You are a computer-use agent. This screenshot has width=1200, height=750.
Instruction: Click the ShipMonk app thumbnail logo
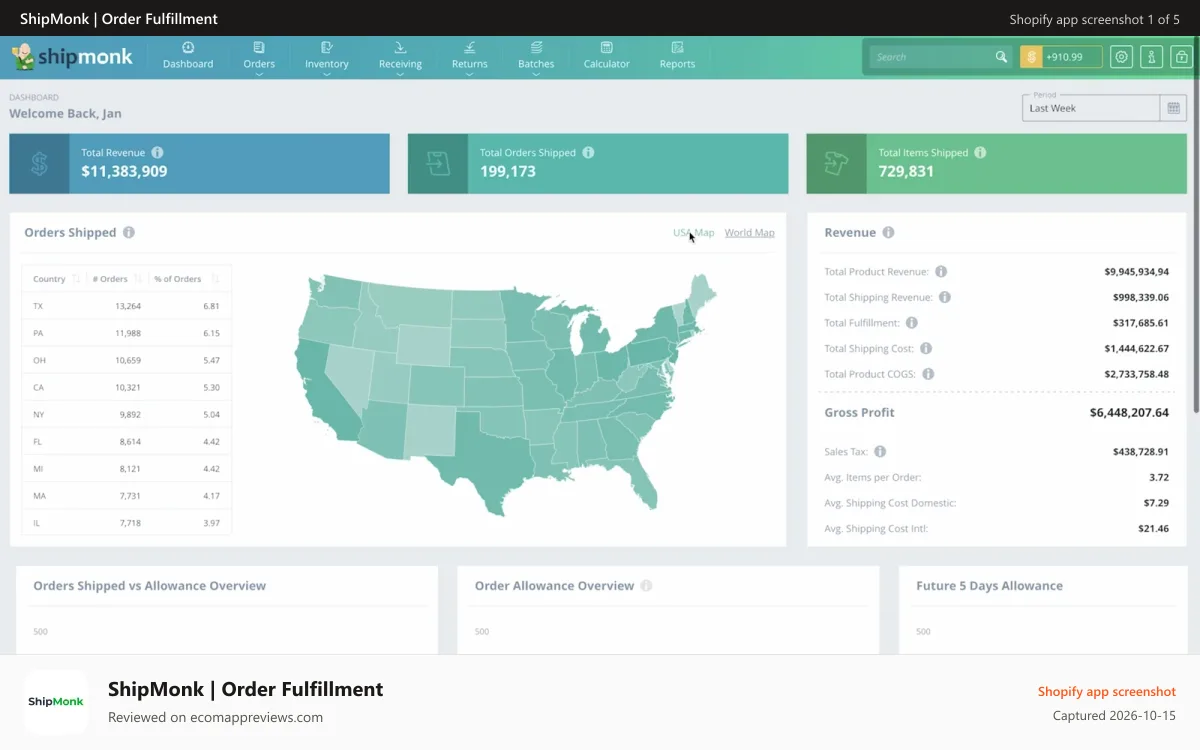[56, 702]
